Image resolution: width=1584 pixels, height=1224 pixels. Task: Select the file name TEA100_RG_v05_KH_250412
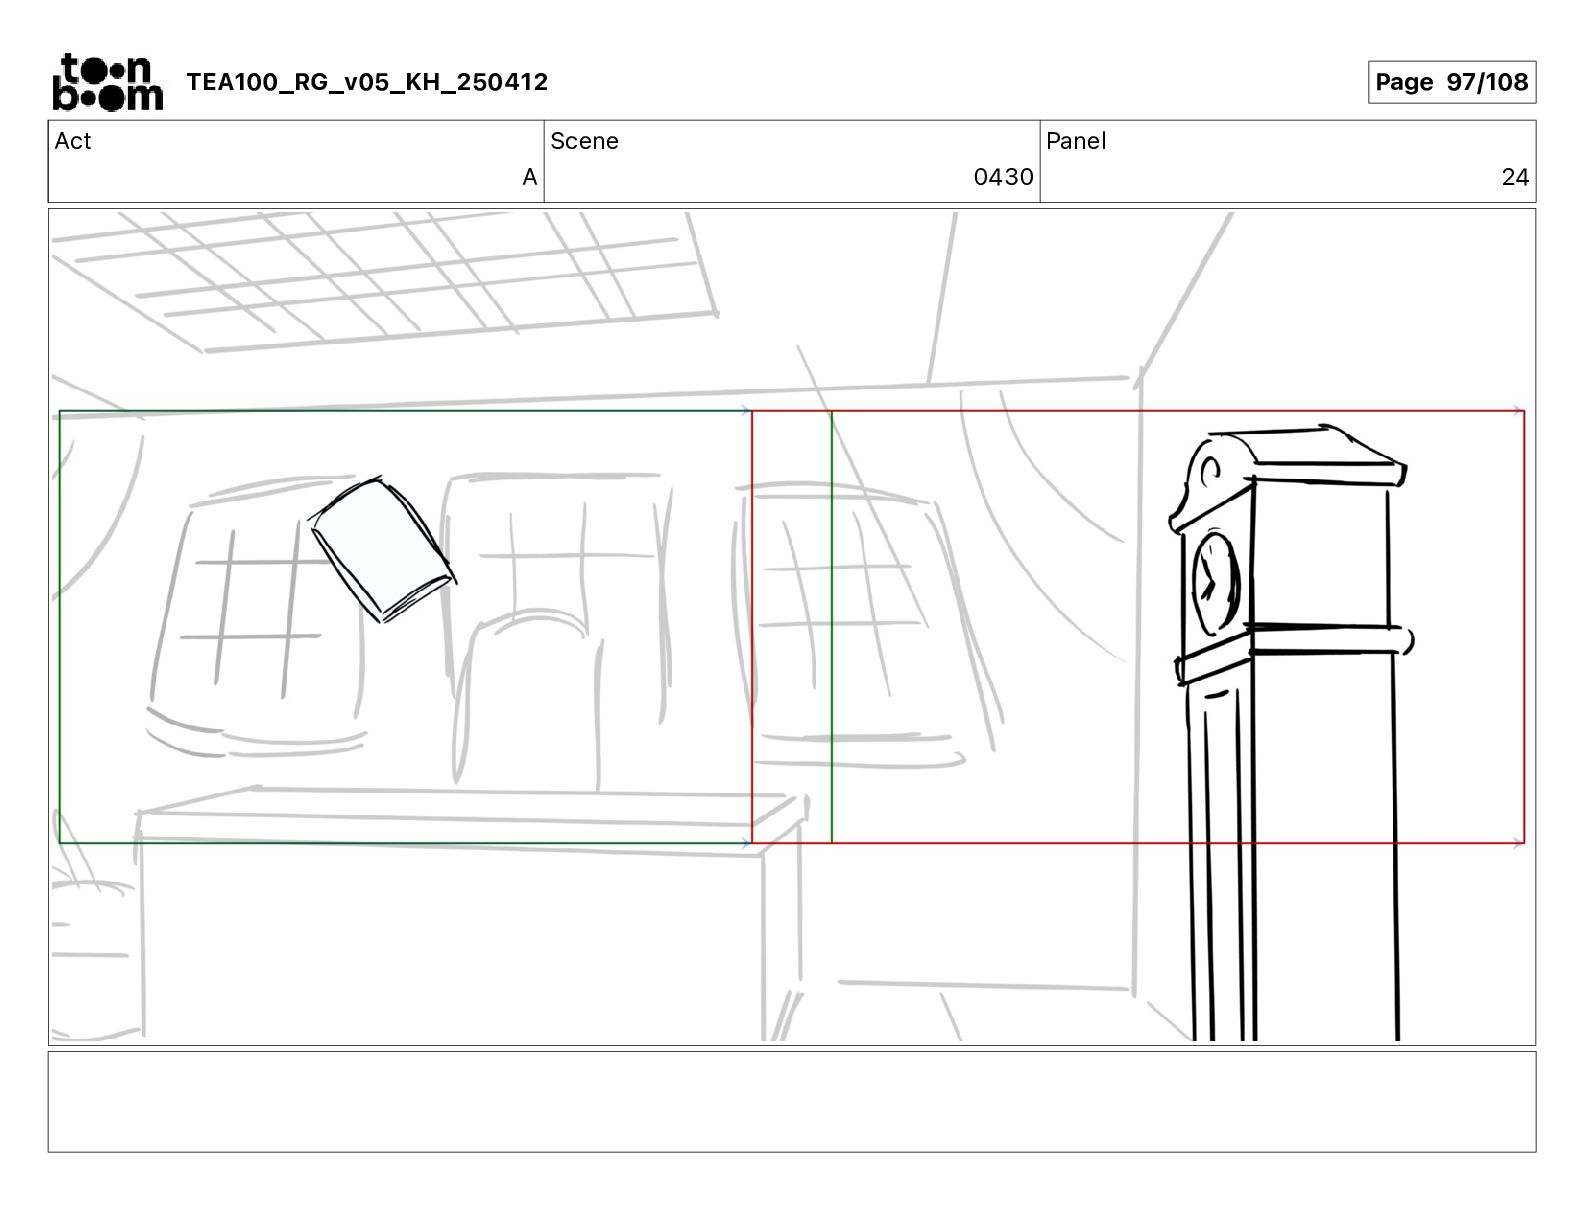(367, 82)
